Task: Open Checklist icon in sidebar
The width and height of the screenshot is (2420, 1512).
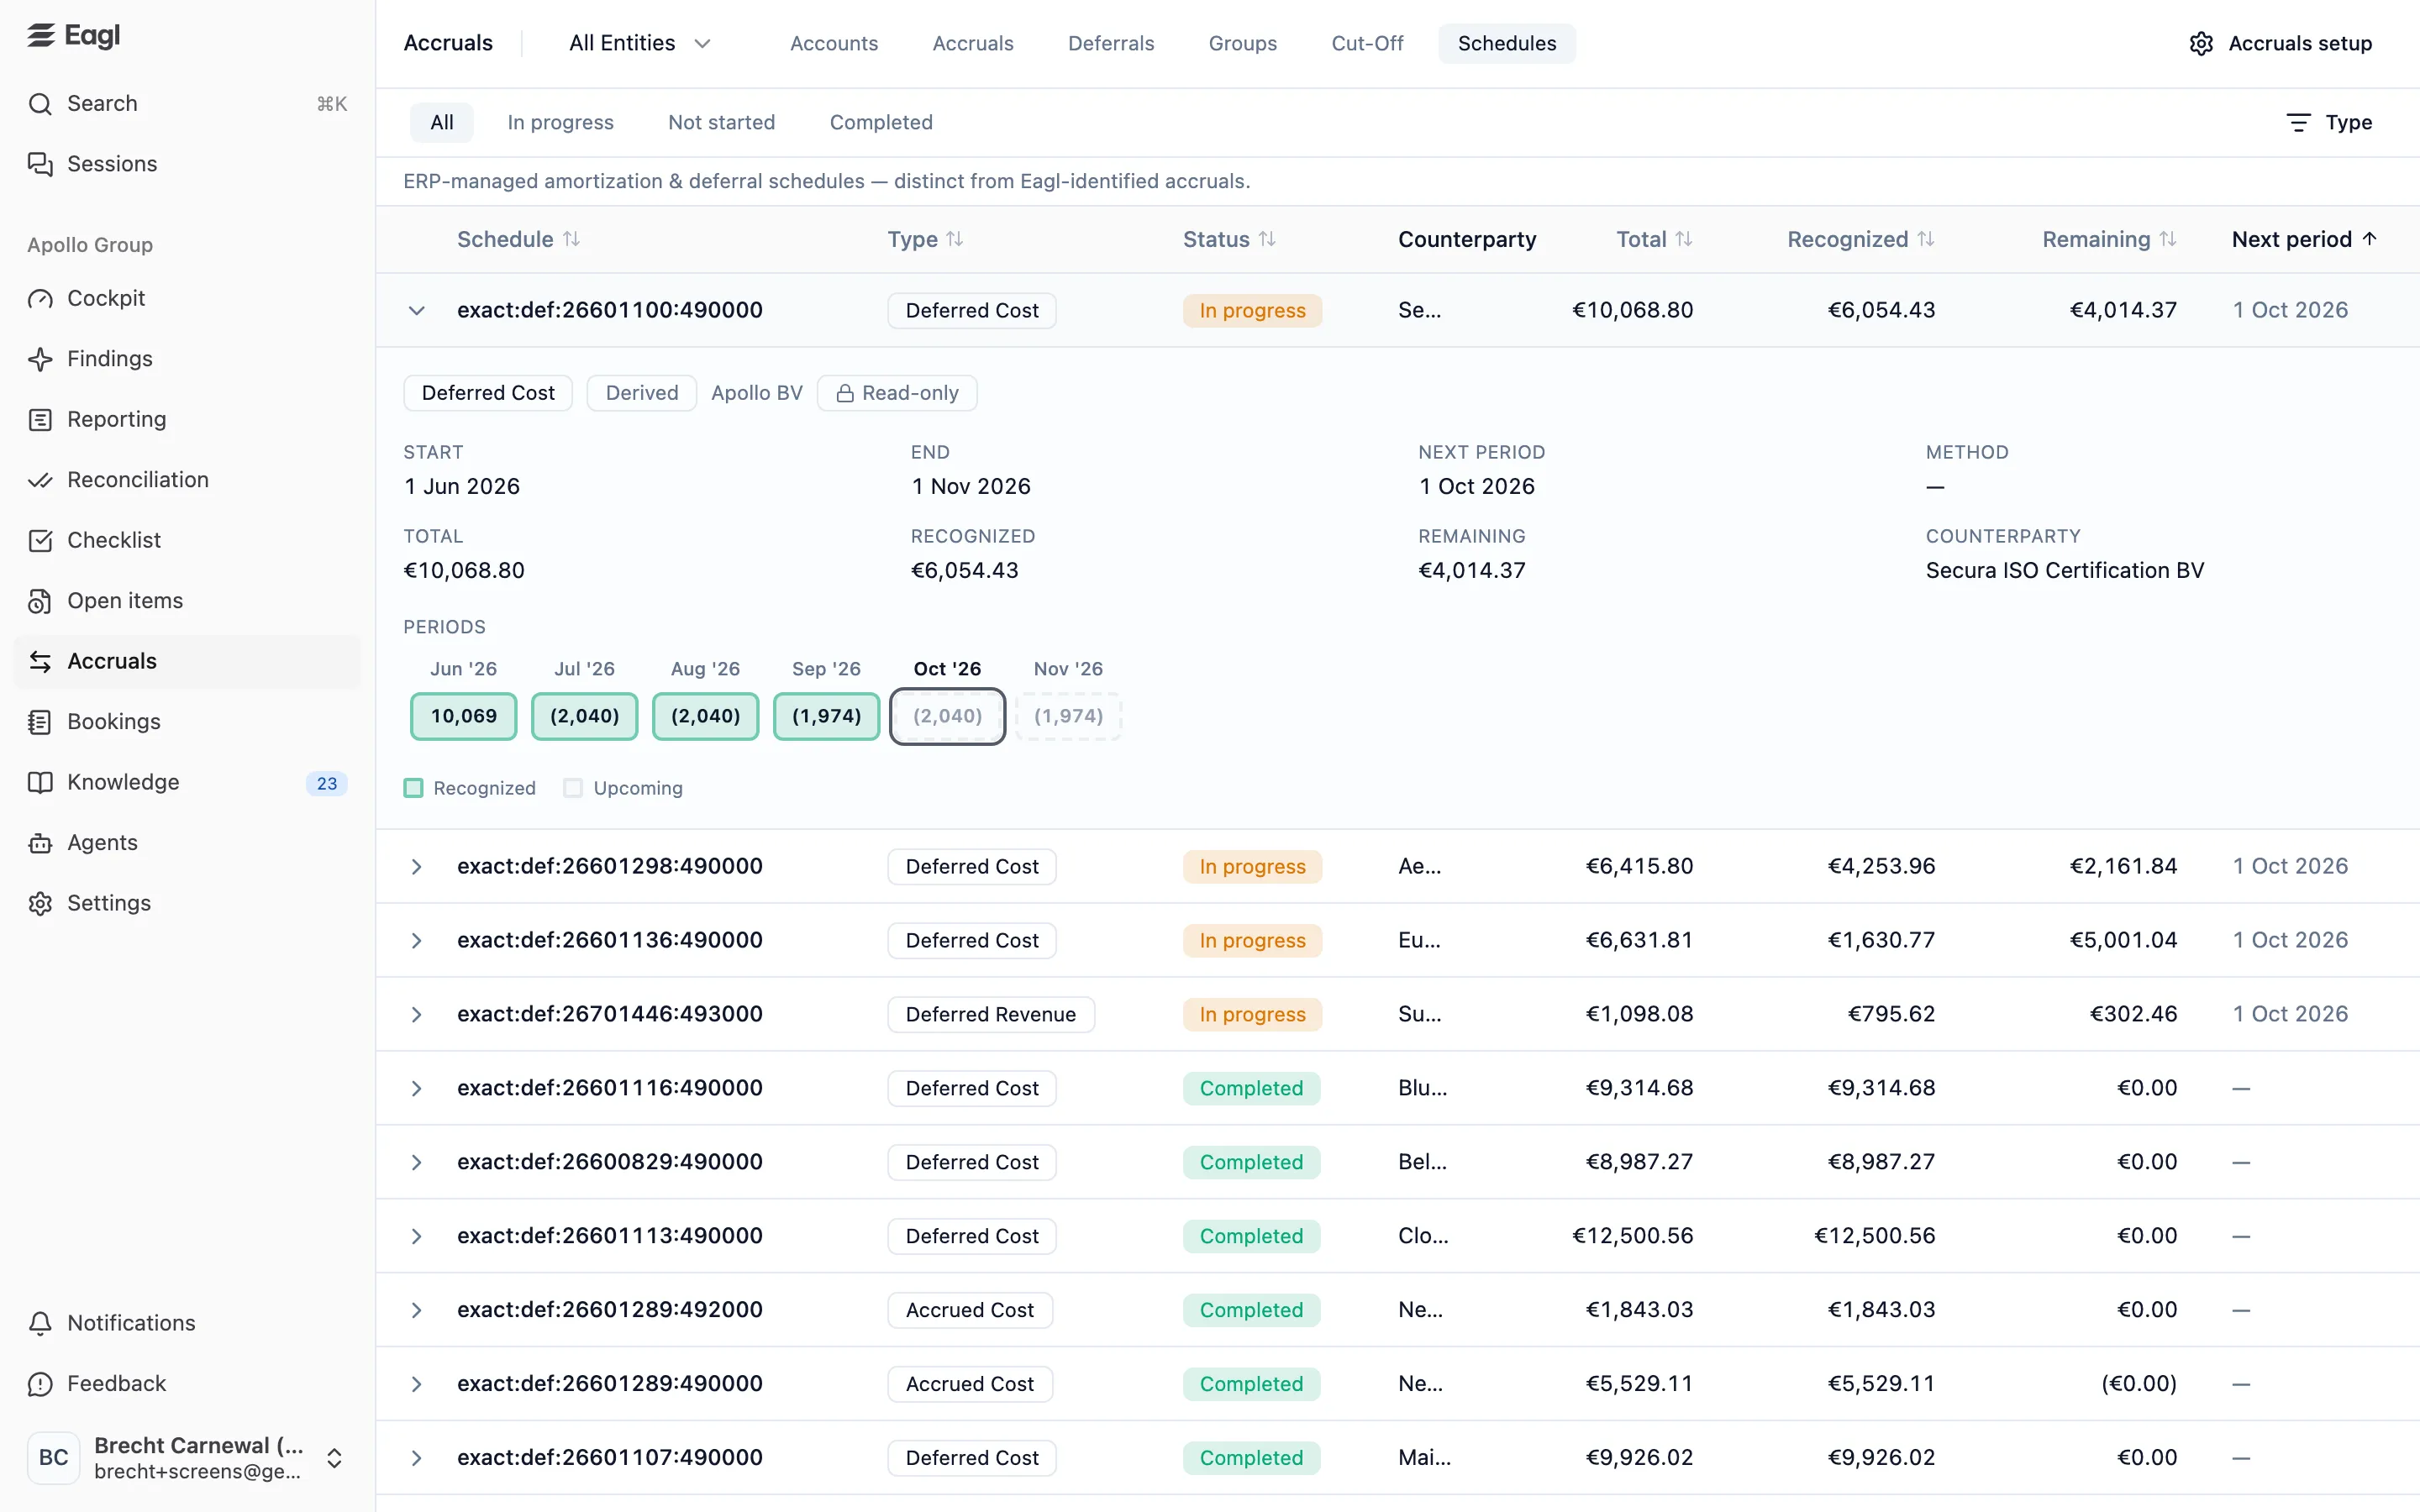Action: pyautogui.click(x=40, y=541)
